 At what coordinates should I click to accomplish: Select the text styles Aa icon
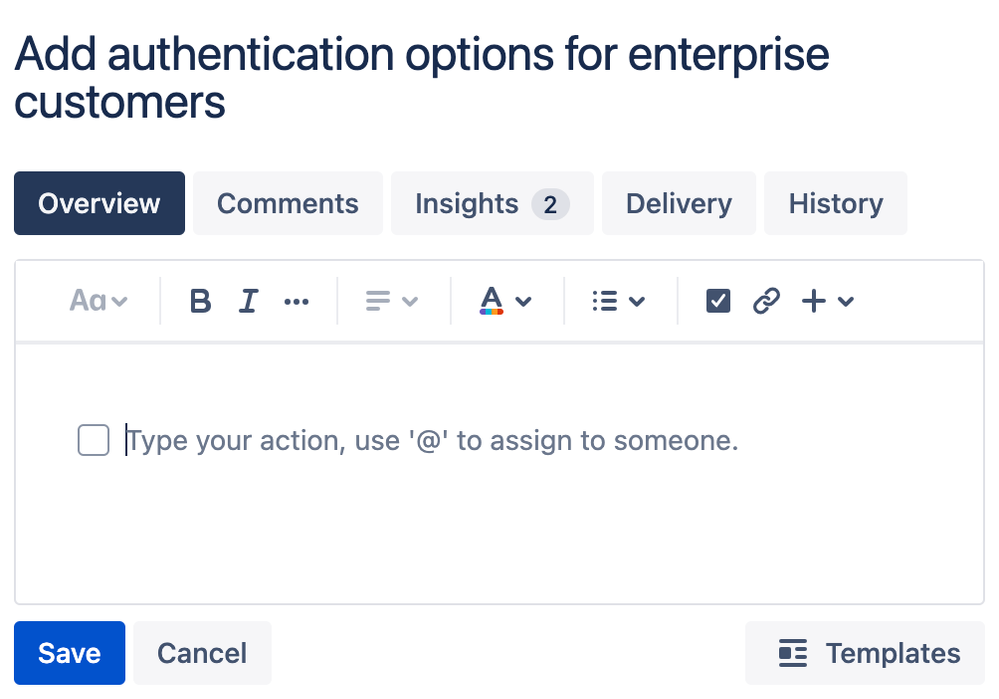[90, 300]
